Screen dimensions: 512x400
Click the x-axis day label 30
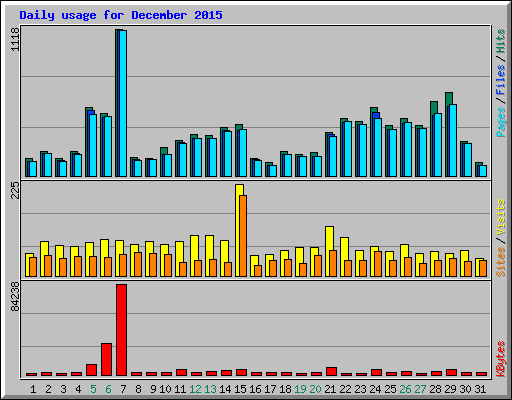coord(465,389)
